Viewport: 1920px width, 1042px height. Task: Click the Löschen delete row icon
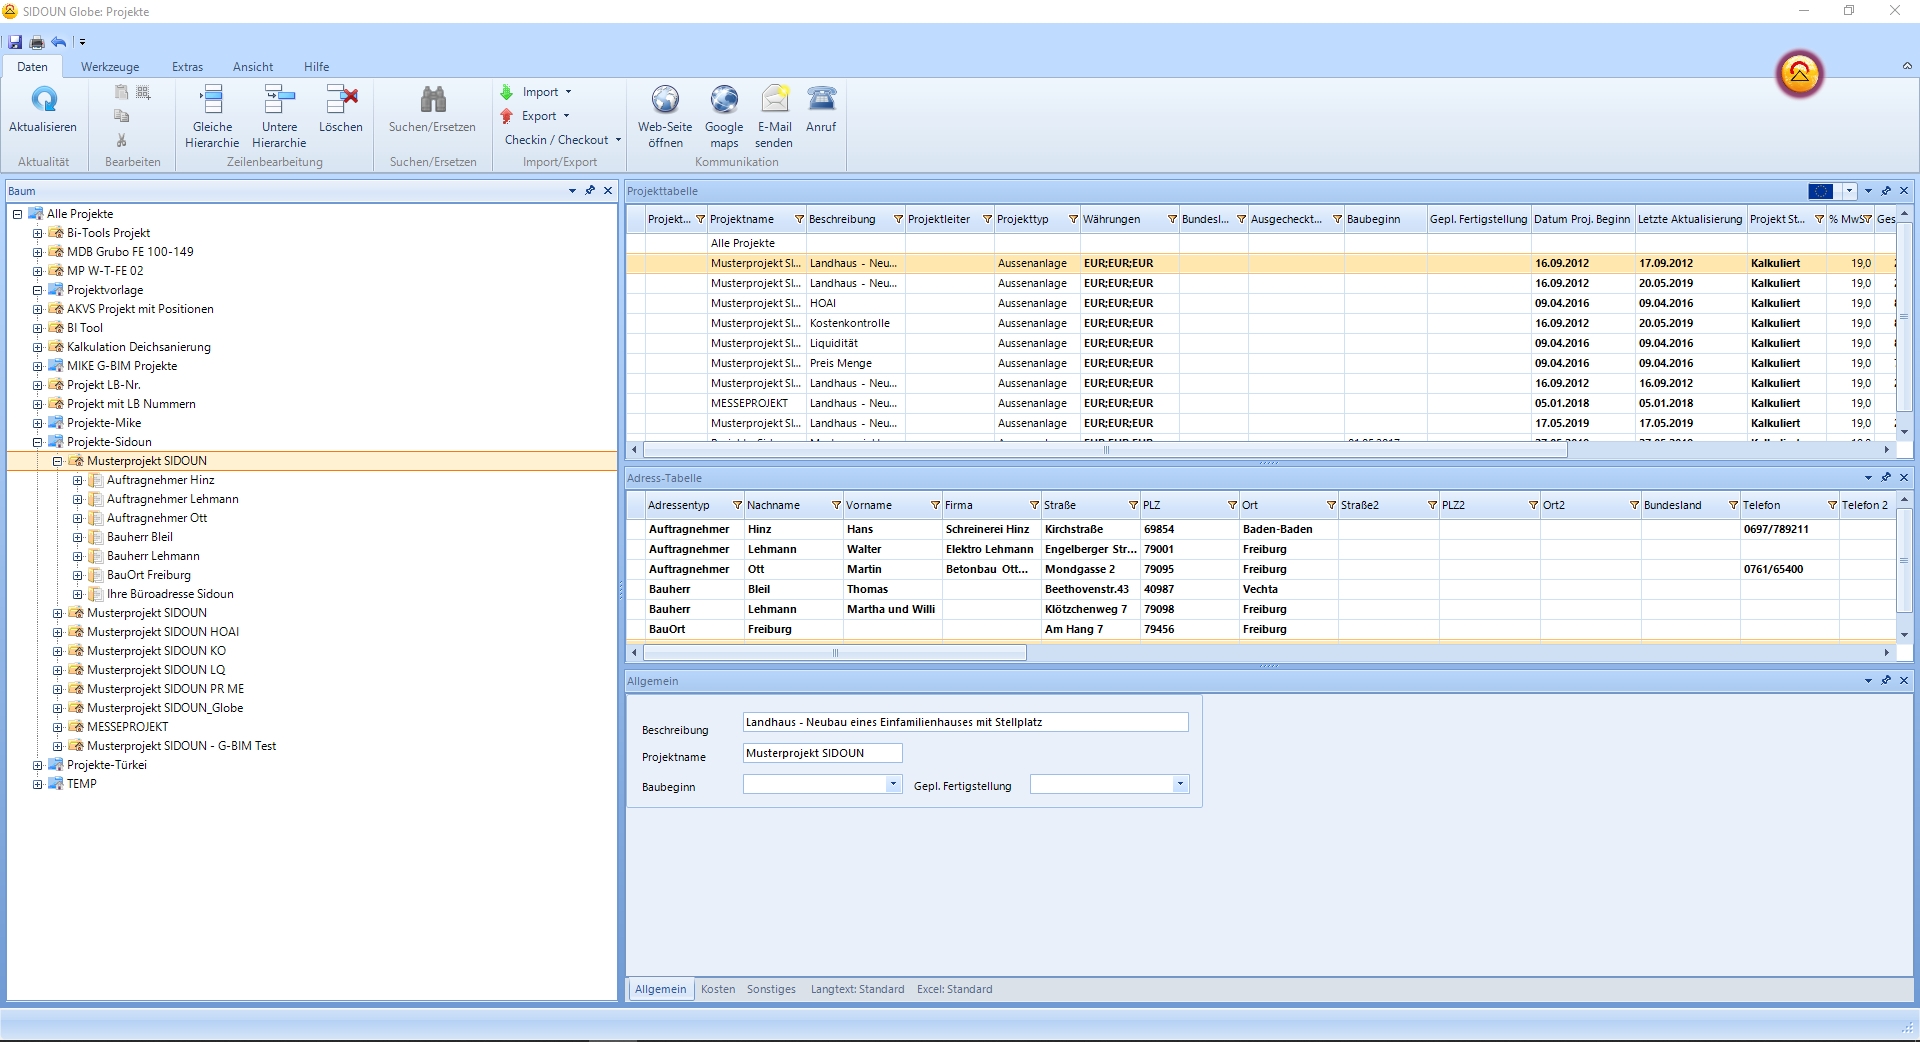coord(341,100)
